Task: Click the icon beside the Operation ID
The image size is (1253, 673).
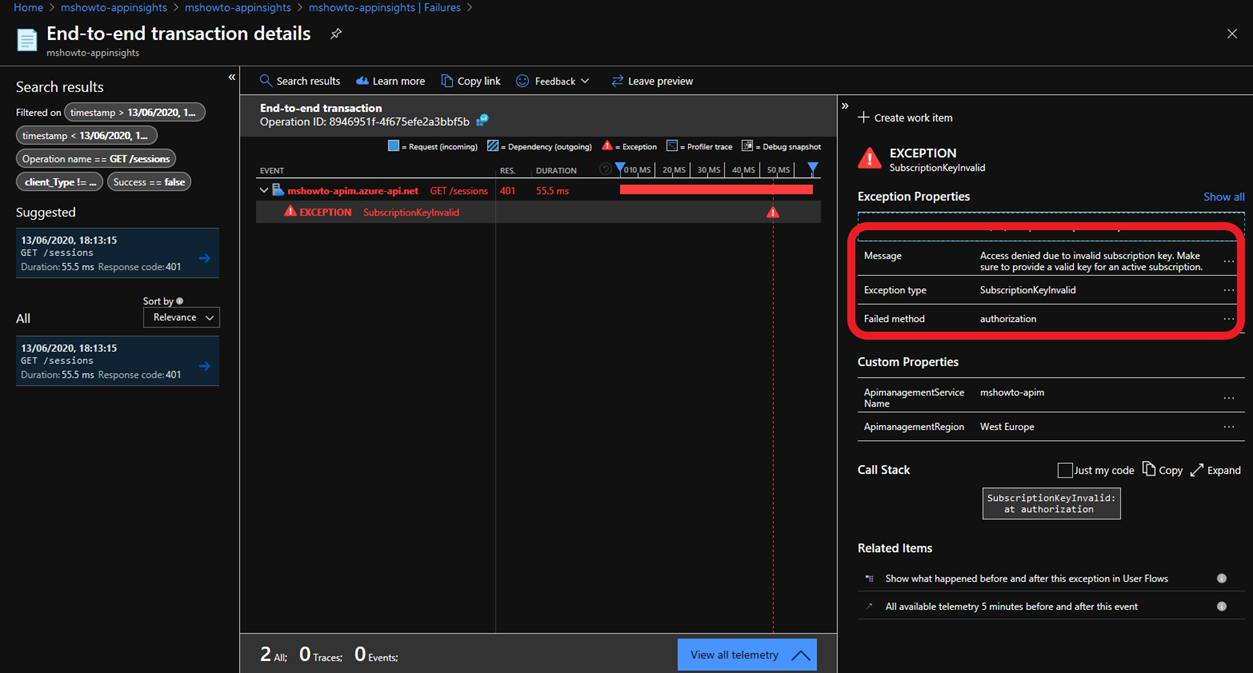Action: pyautogui.click(x=482, y=121)
